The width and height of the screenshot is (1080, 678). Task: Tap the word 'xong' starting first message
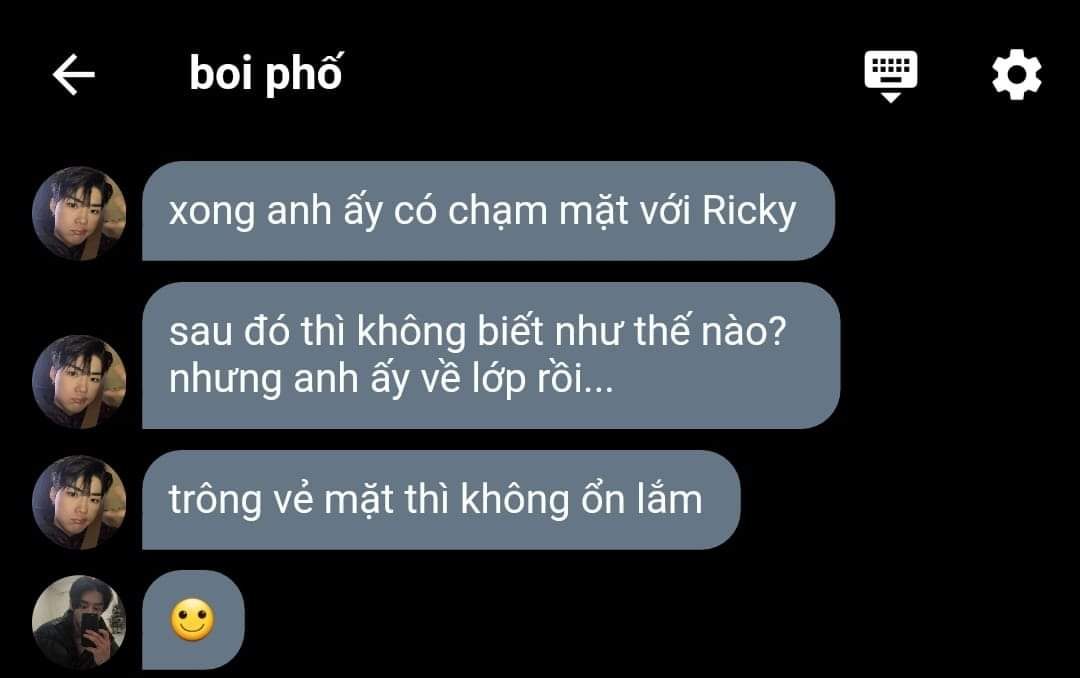coord(212,212)
